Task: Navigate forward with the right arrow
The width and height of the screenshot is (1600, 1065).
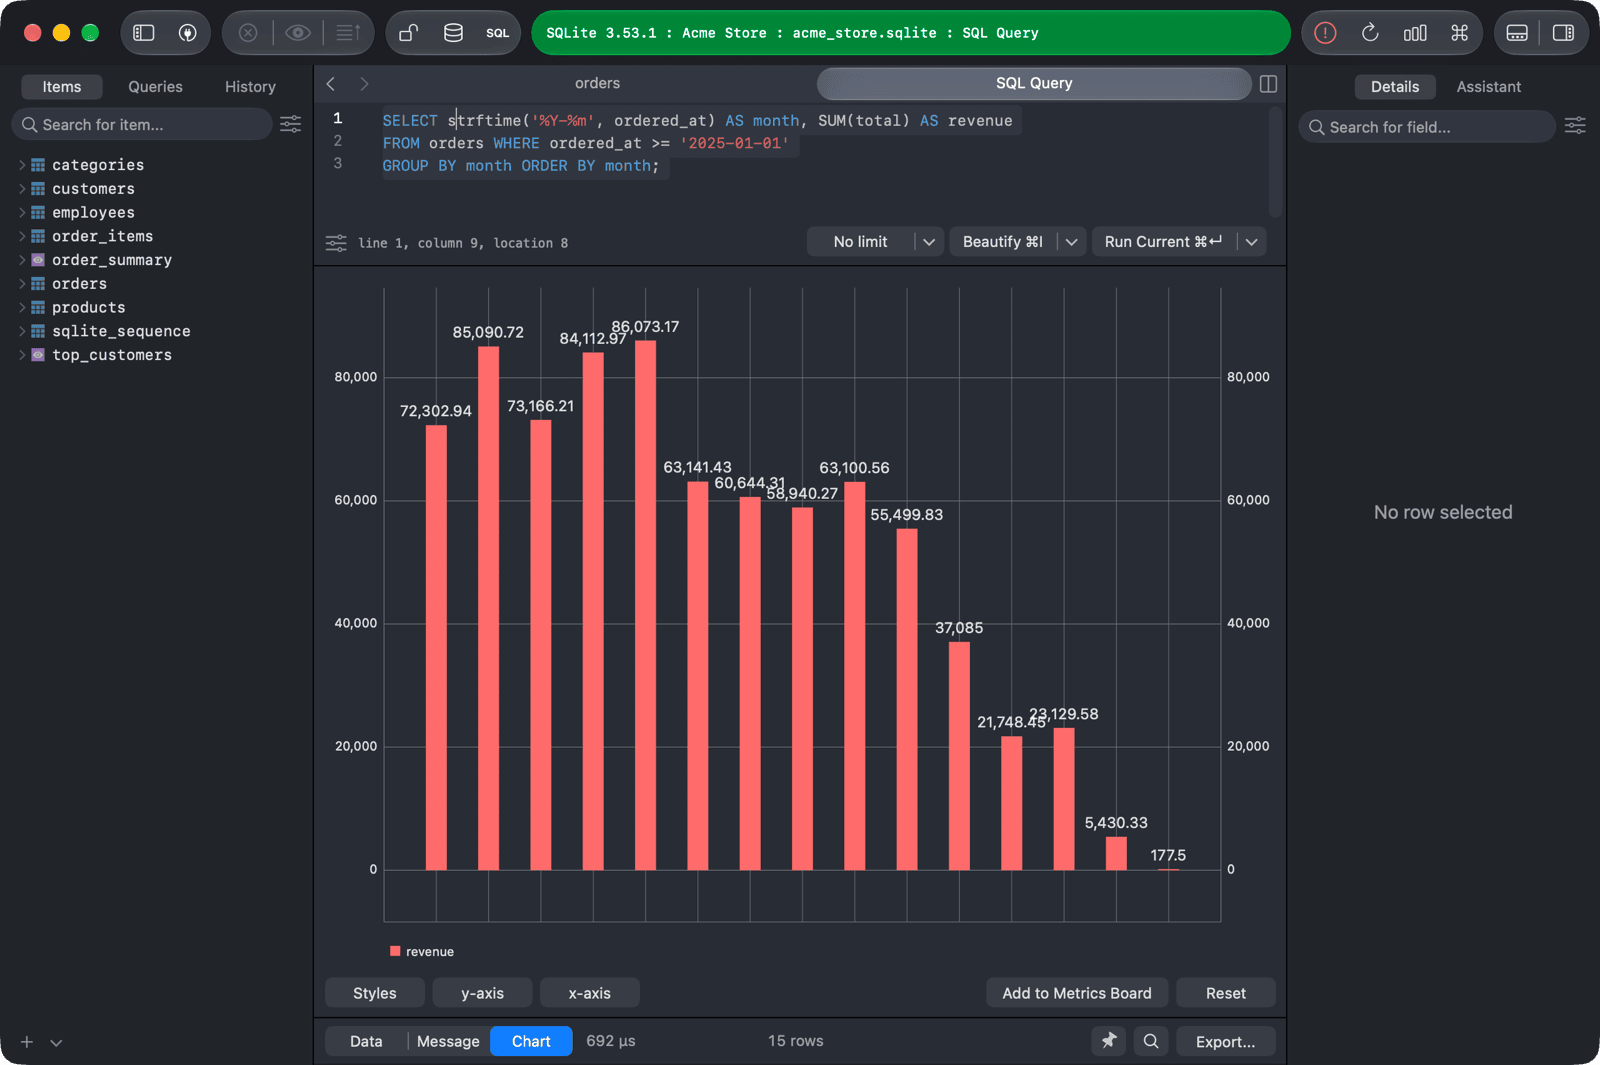Action: (364, 84)
